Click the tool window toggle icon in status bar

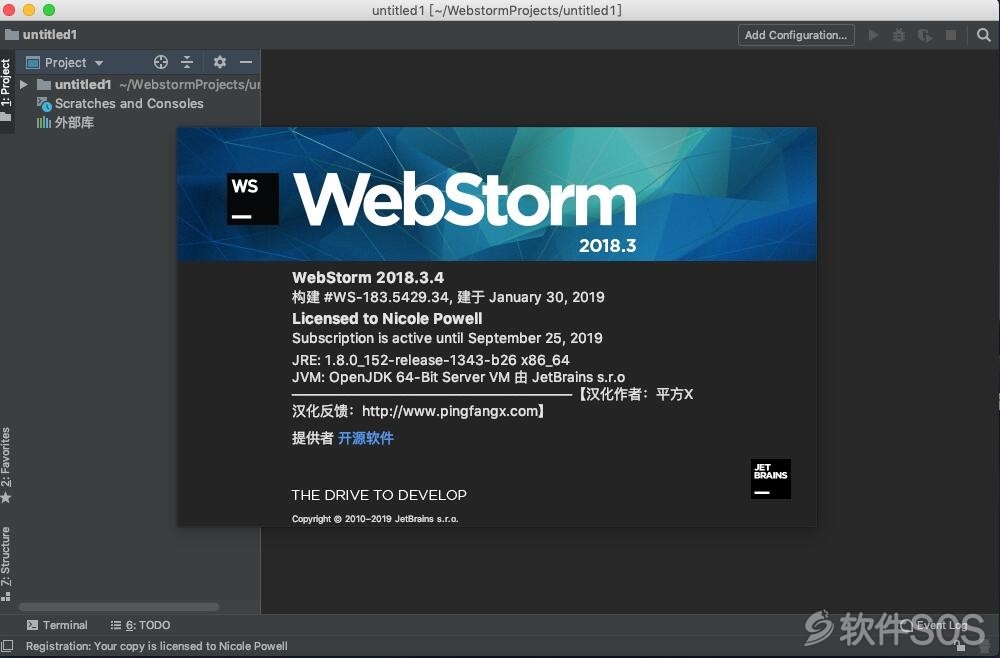point(8,646)
